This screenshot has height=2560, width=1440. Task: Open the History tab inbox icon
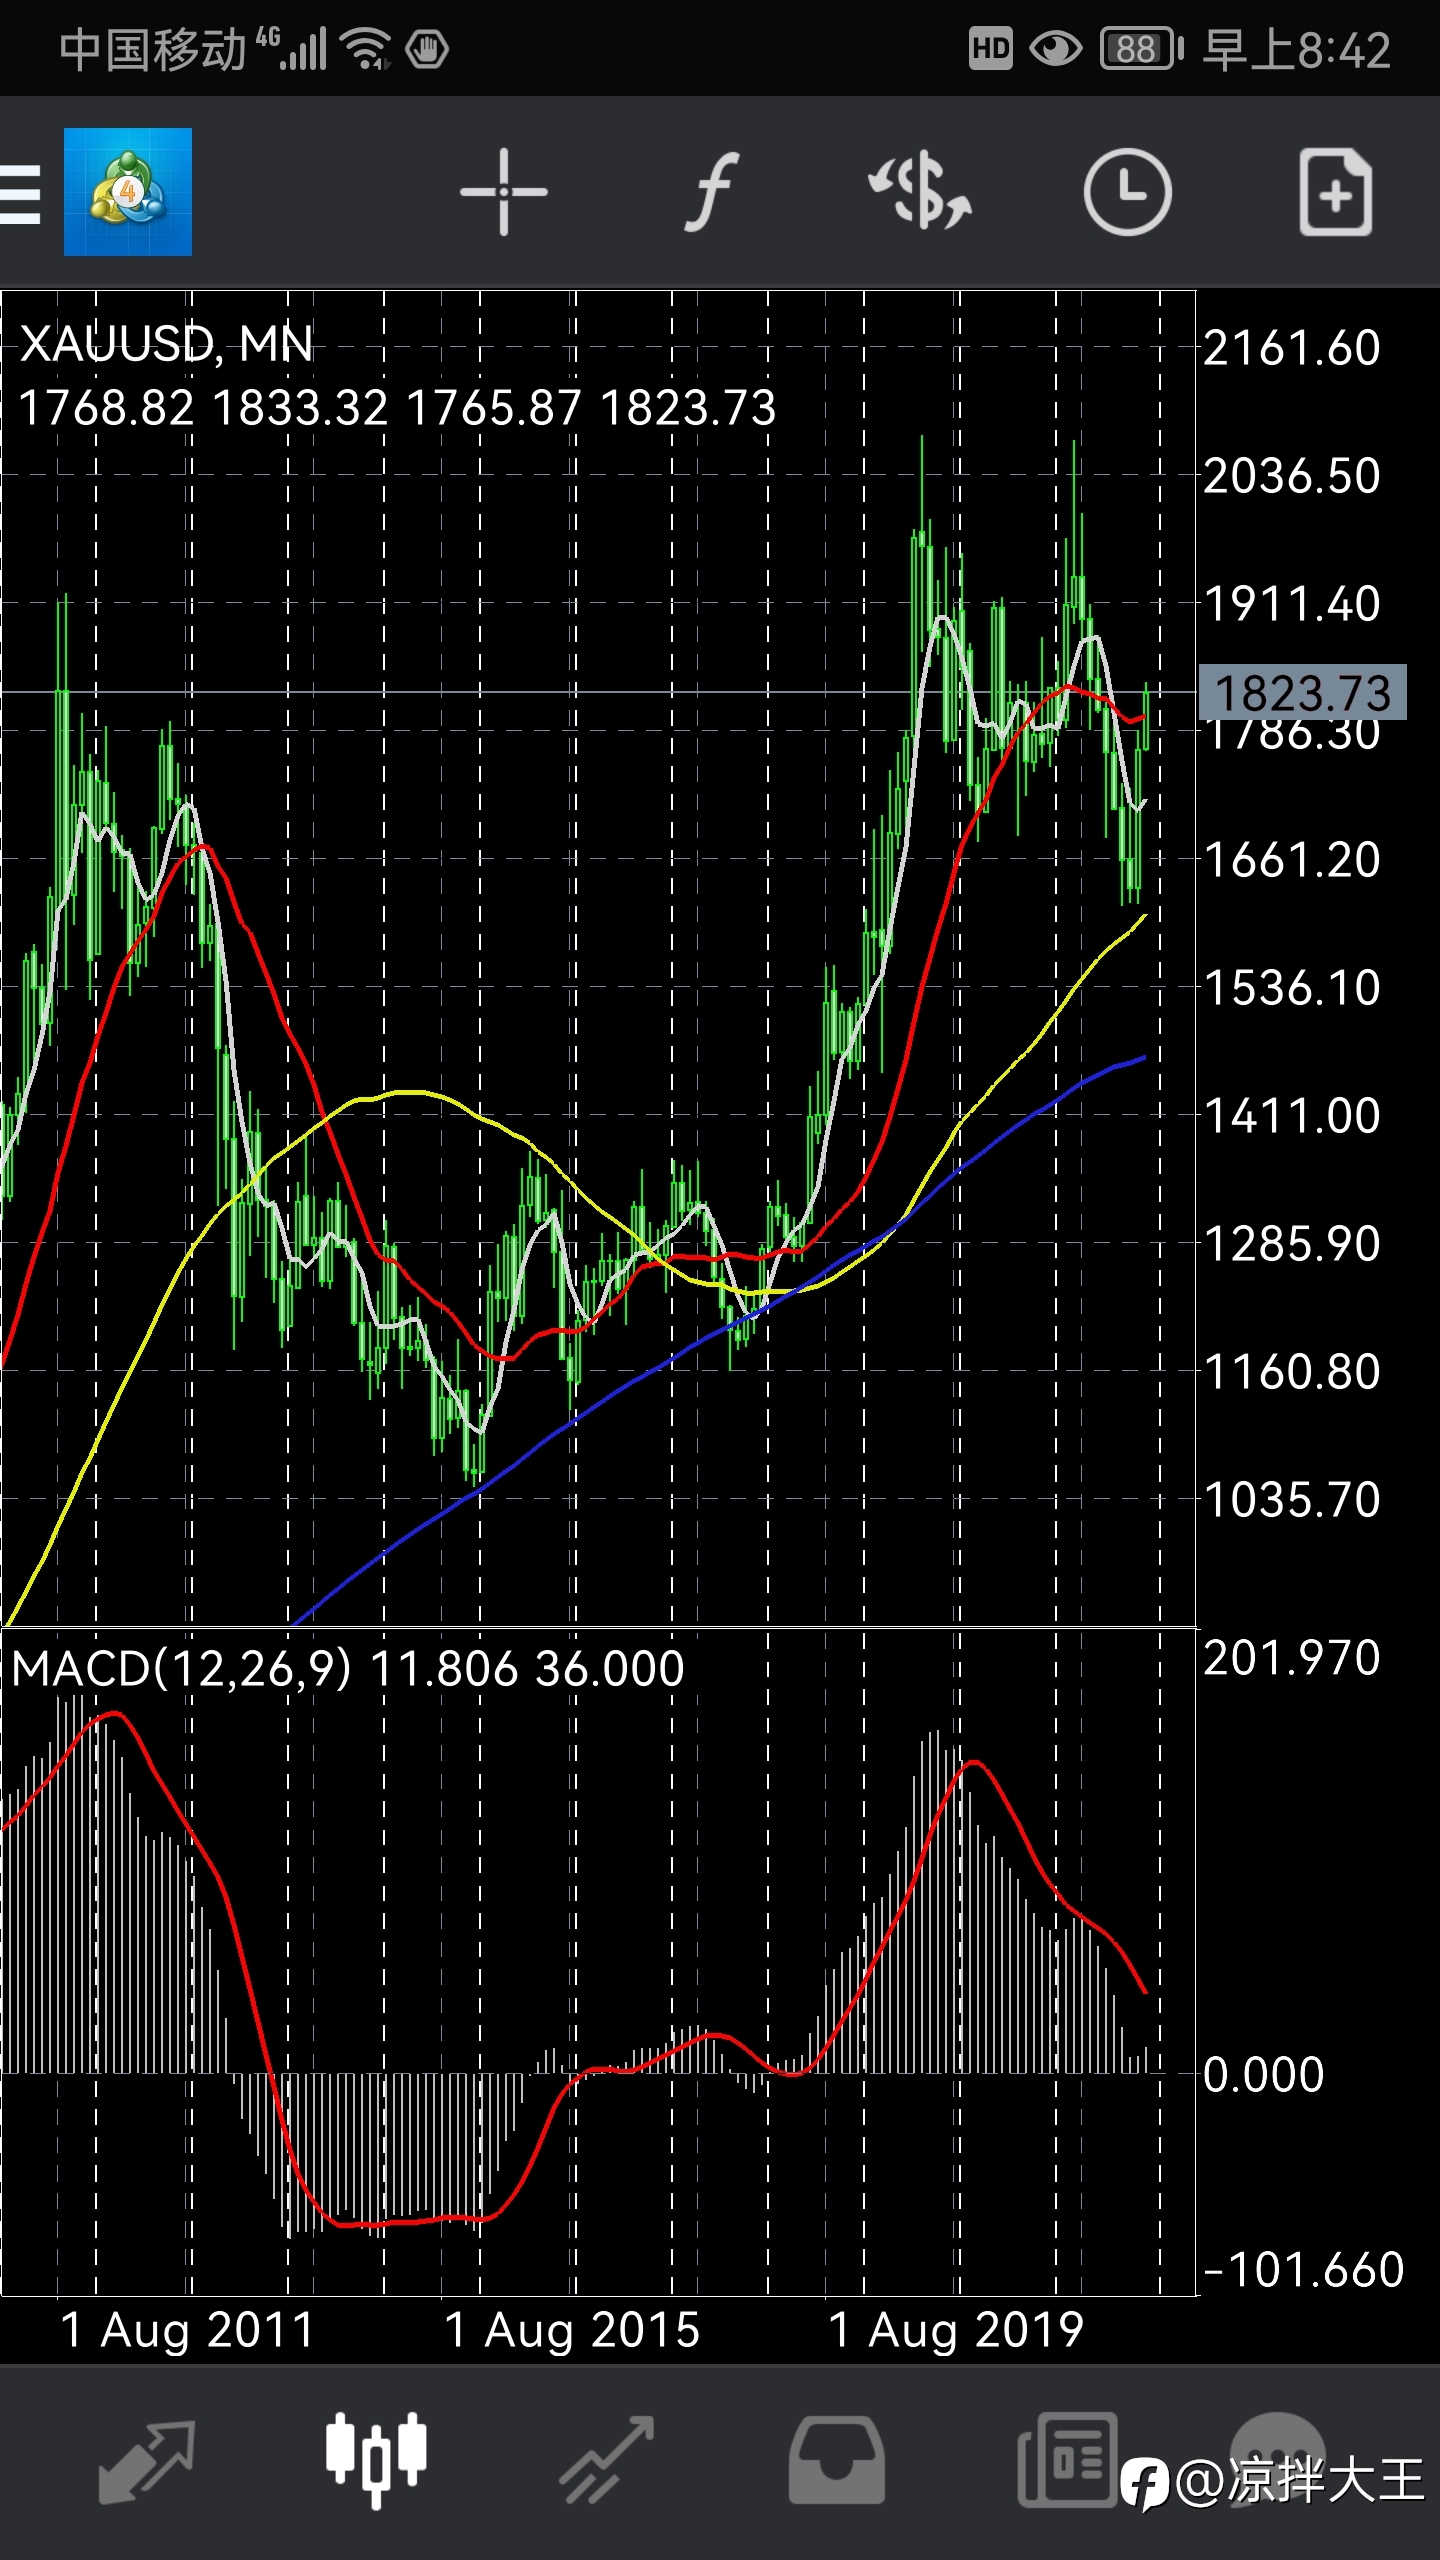pyautogui.click(x=836, y=2461)
